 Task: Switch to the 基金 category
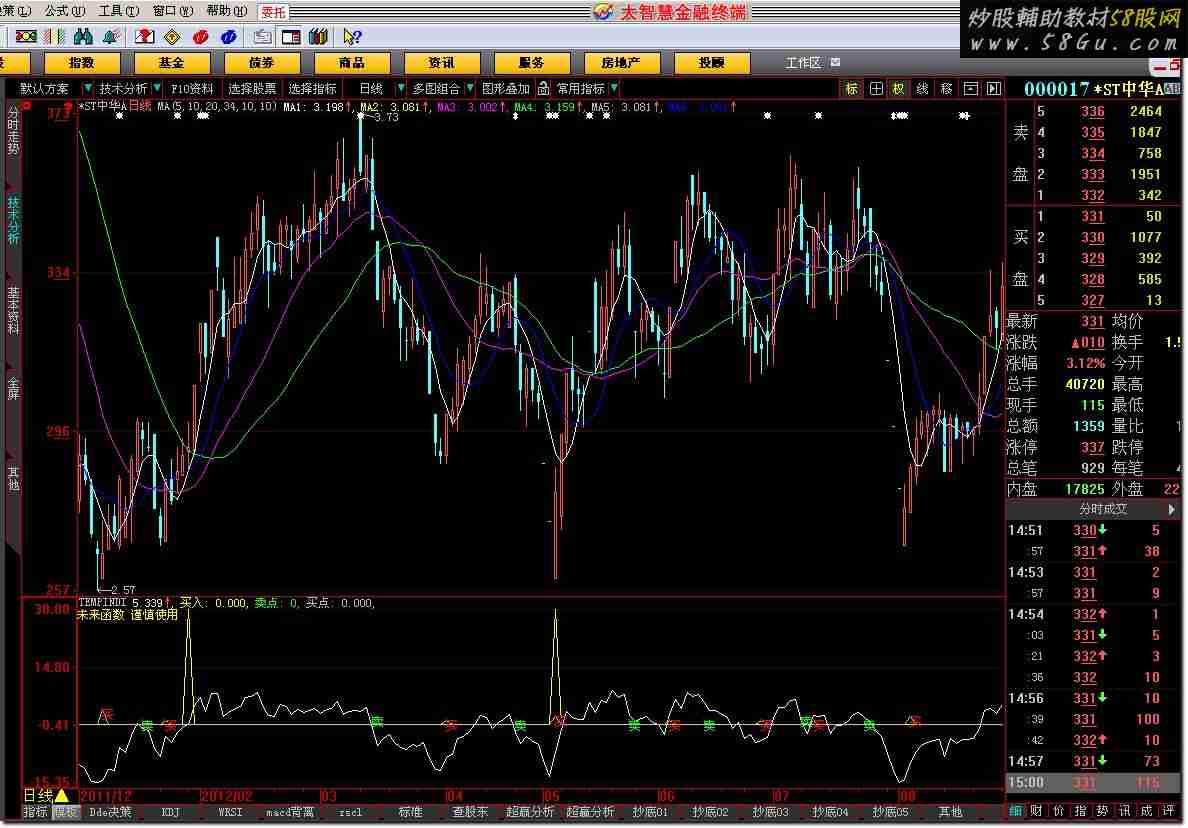coord(171,62)
